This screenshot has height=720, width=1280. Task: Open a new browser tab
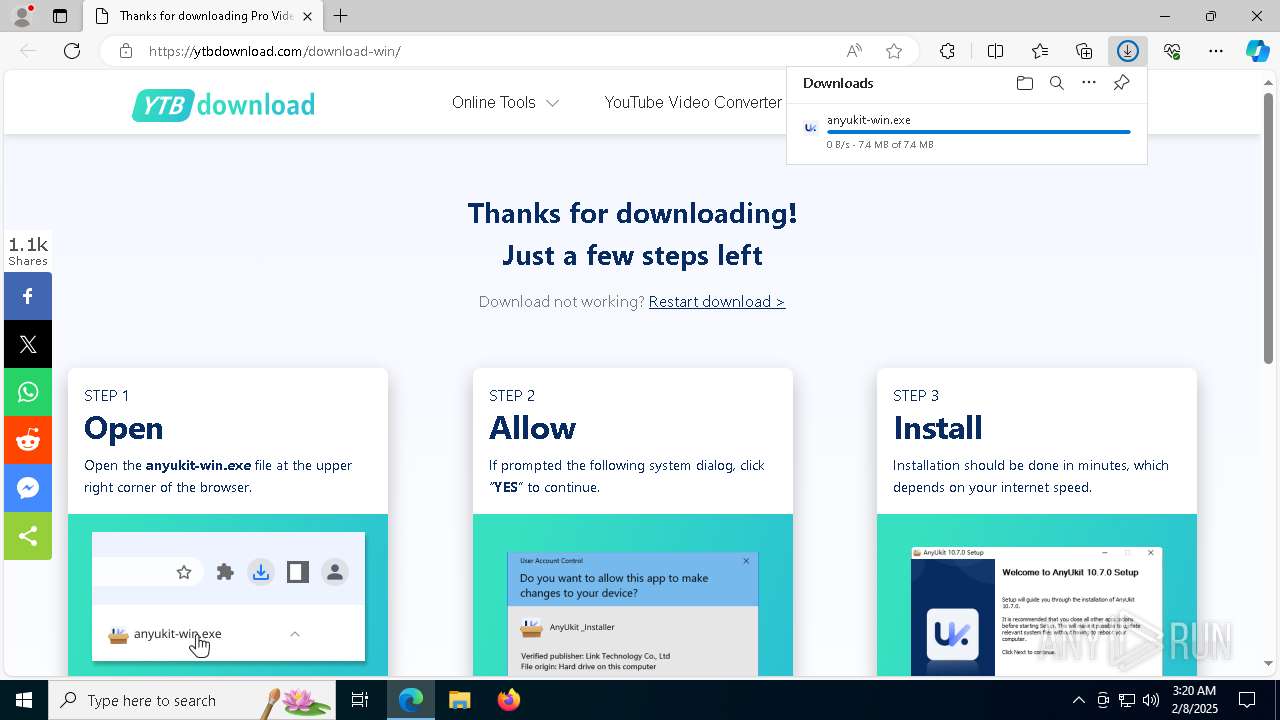341,16
